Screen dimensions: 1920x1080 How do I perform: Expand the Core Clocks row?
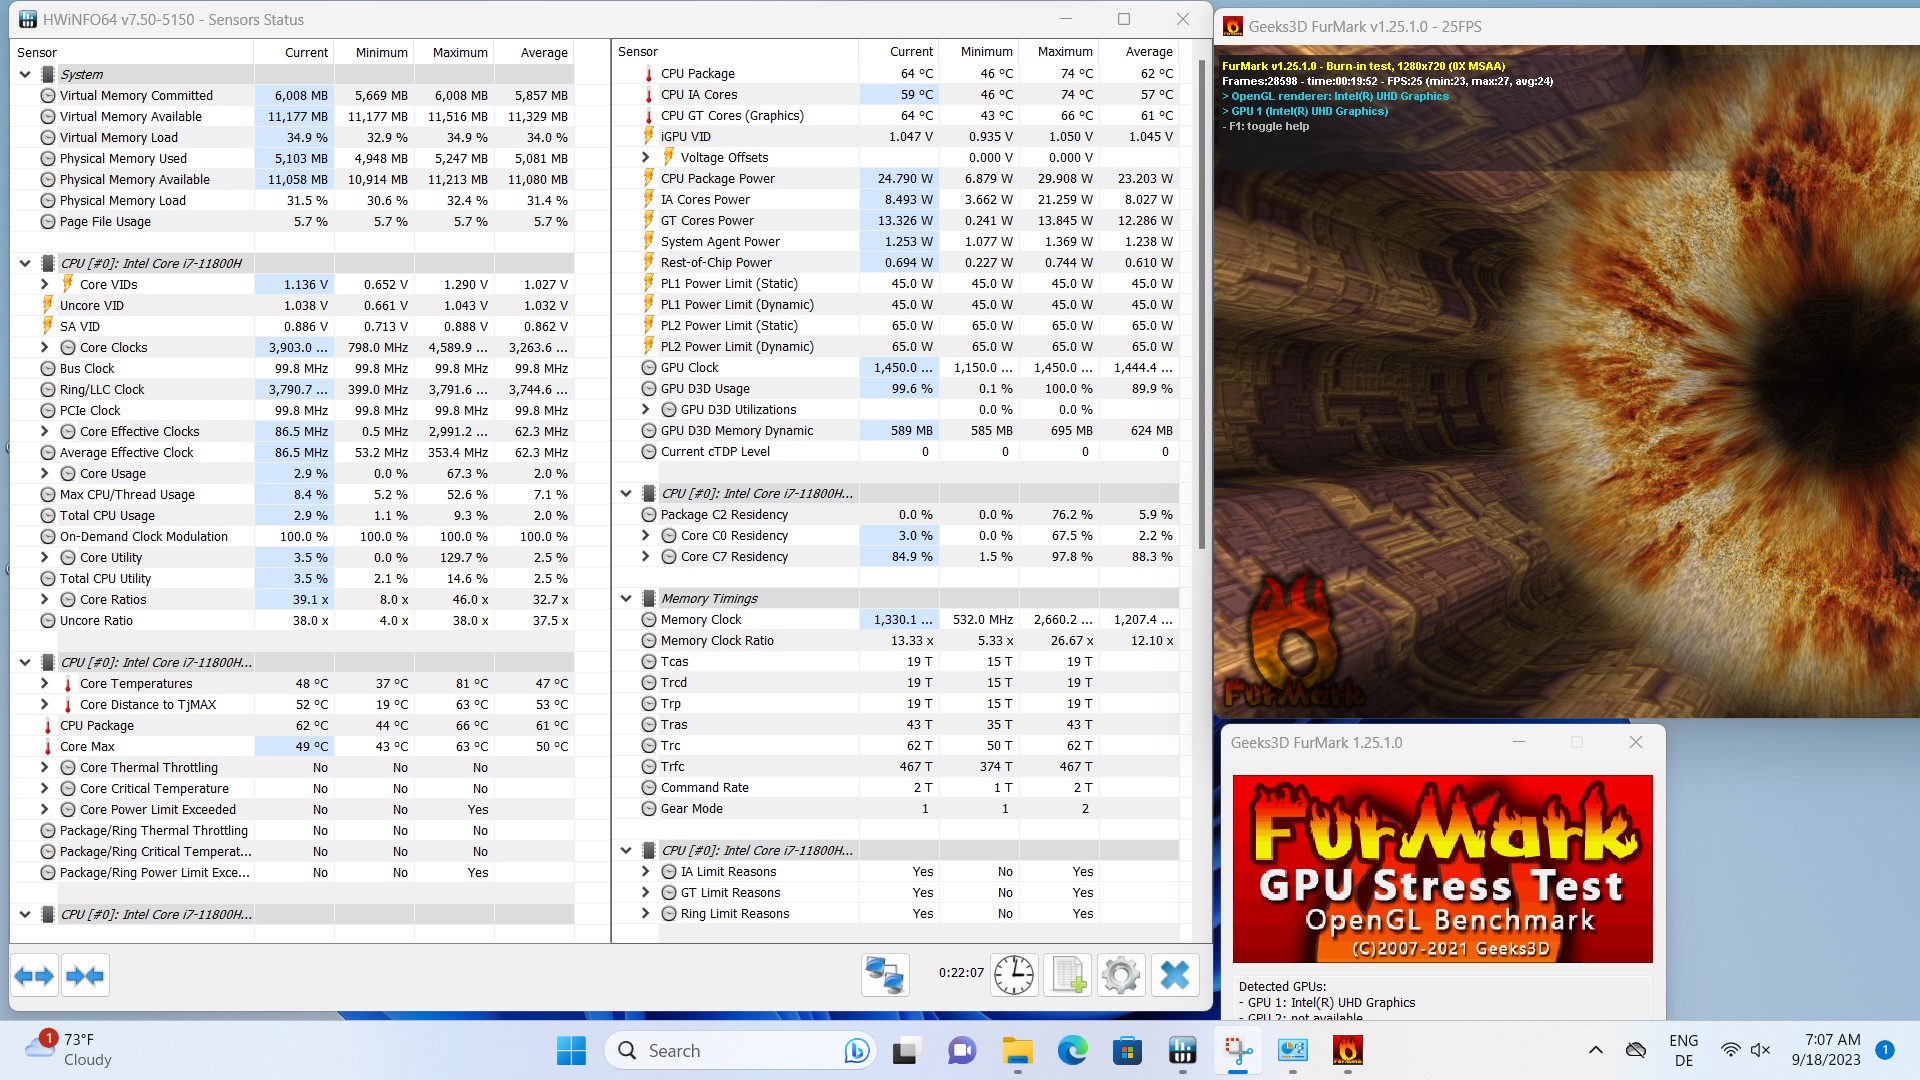point(44,347)
